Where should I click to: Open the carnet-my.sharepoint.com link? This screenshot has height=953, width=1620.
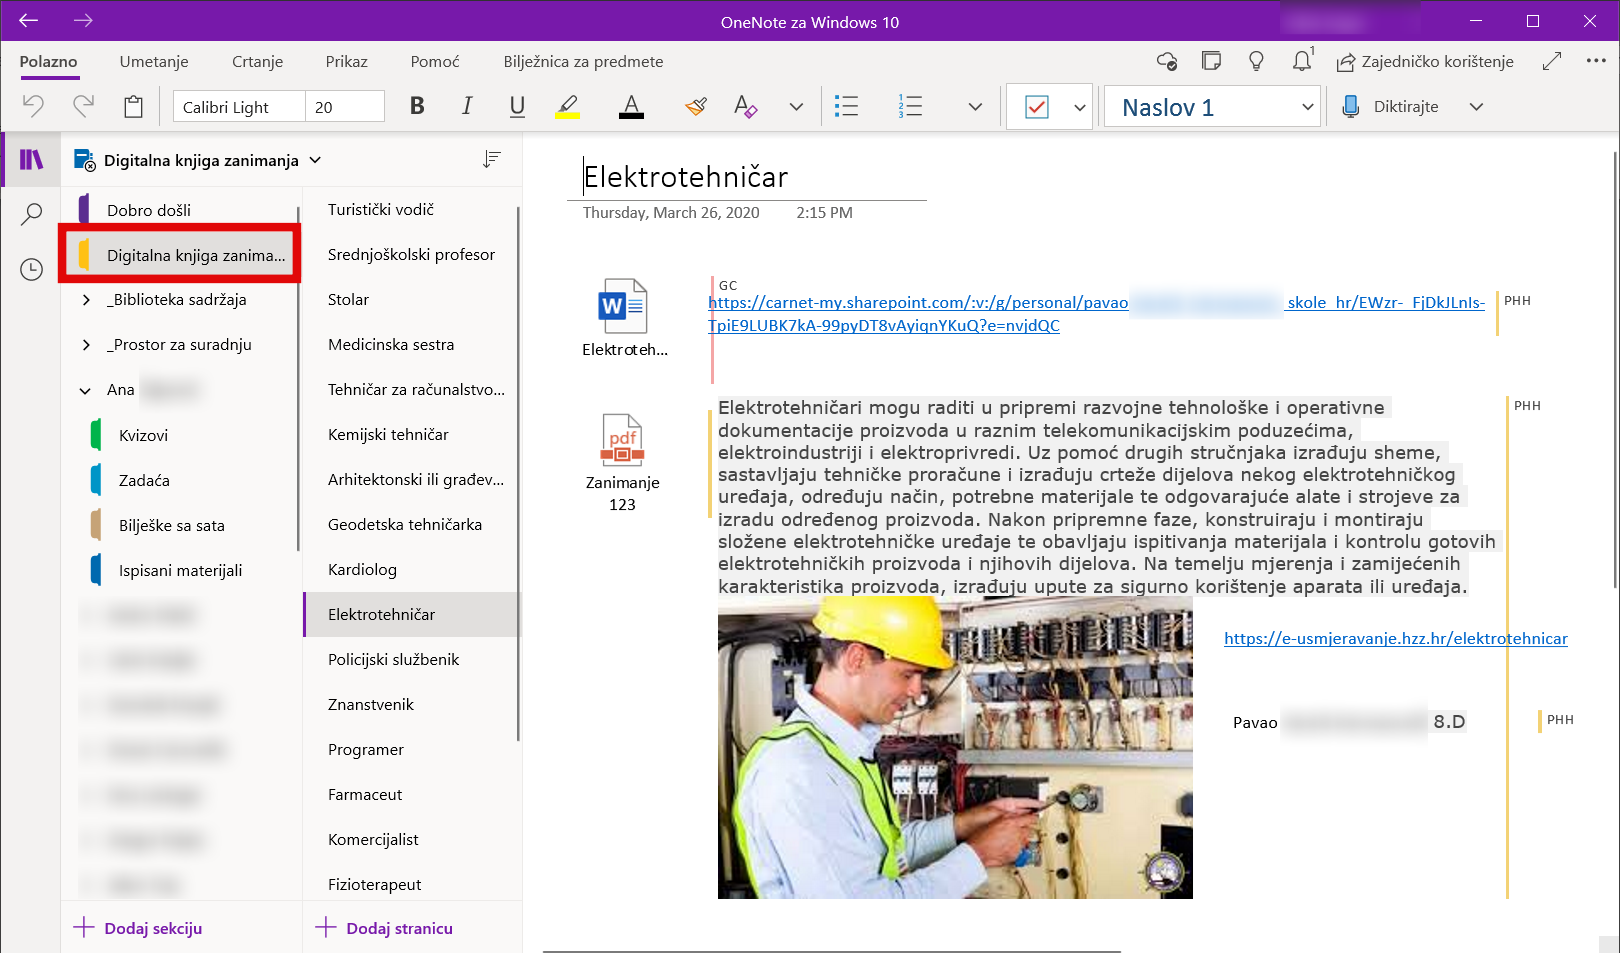(1096, 313)
